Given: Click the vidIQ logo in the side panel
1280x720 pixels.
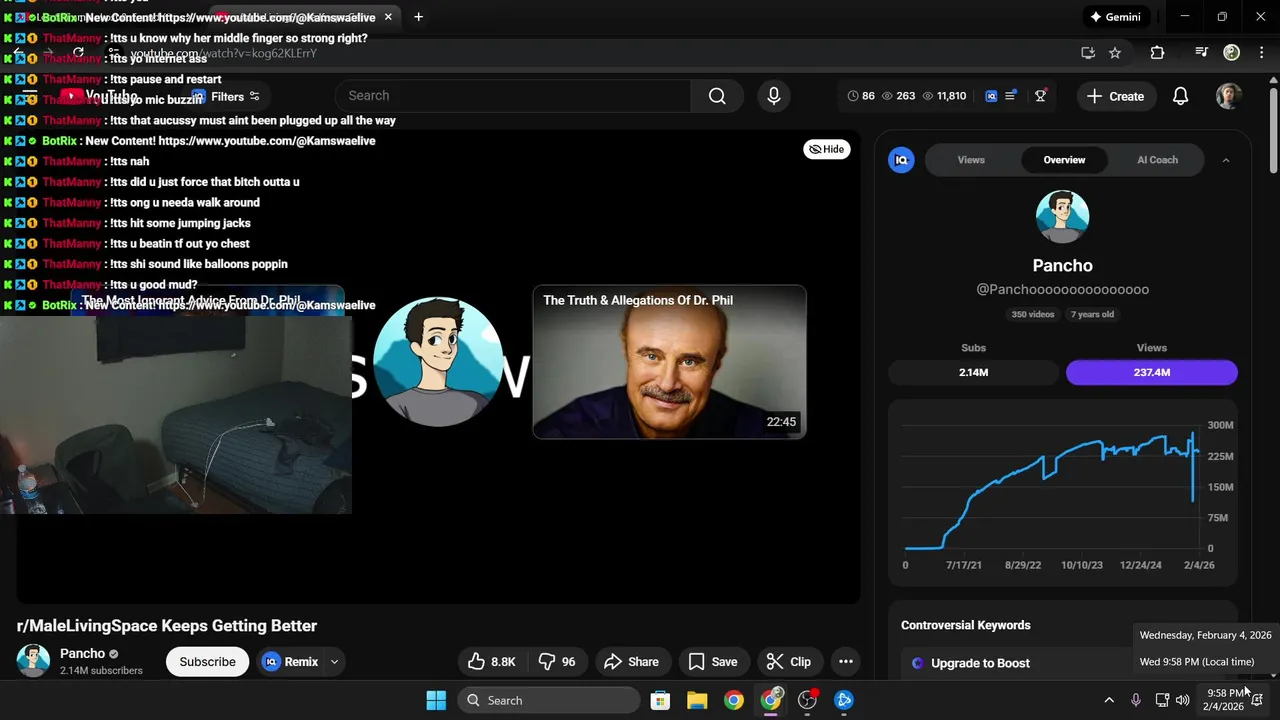Looking at the screenshot, I should (x=901, y=160).
